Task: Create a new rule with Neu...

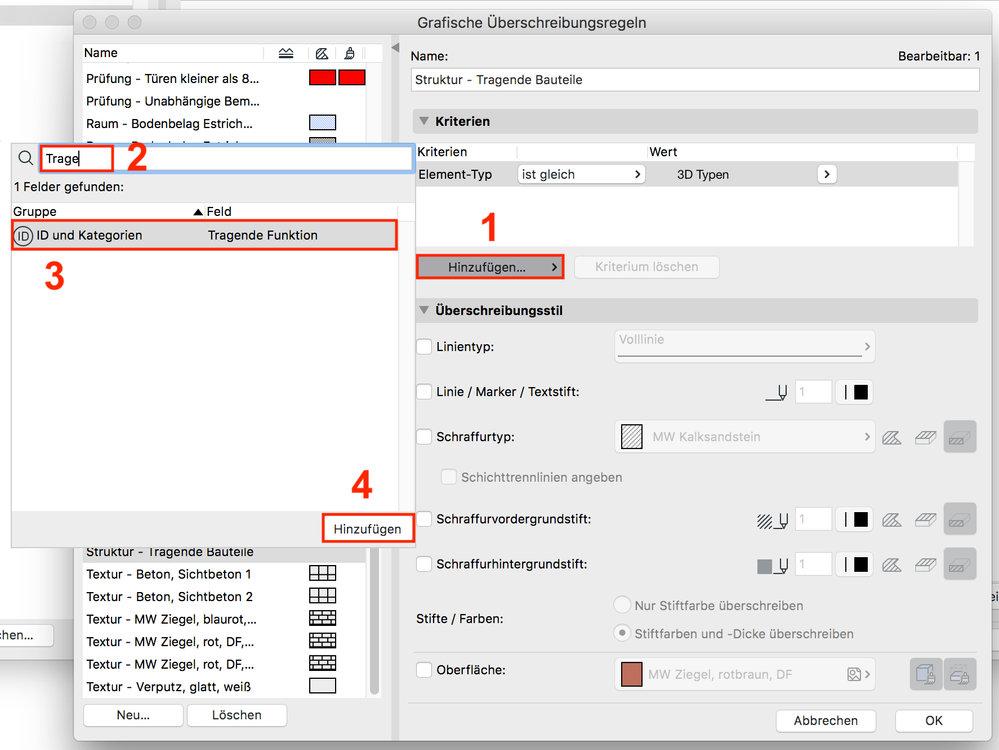Action: (x=133, y=715)
